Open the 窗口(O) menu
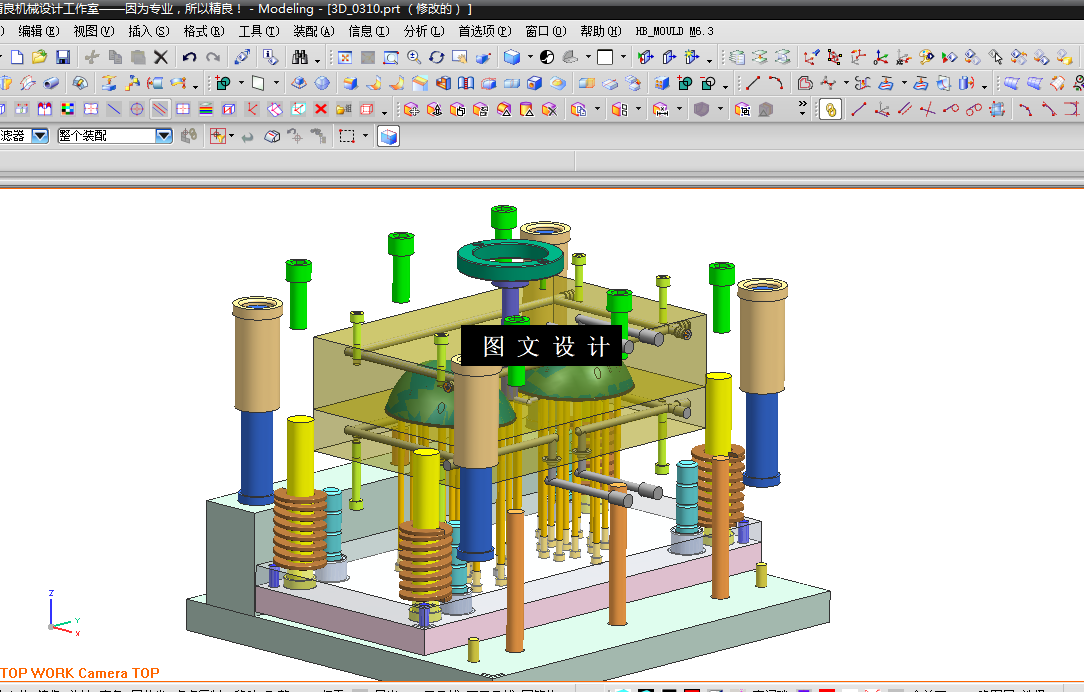The height and width of the screenshot is (692, 1084). click(546, 31)
